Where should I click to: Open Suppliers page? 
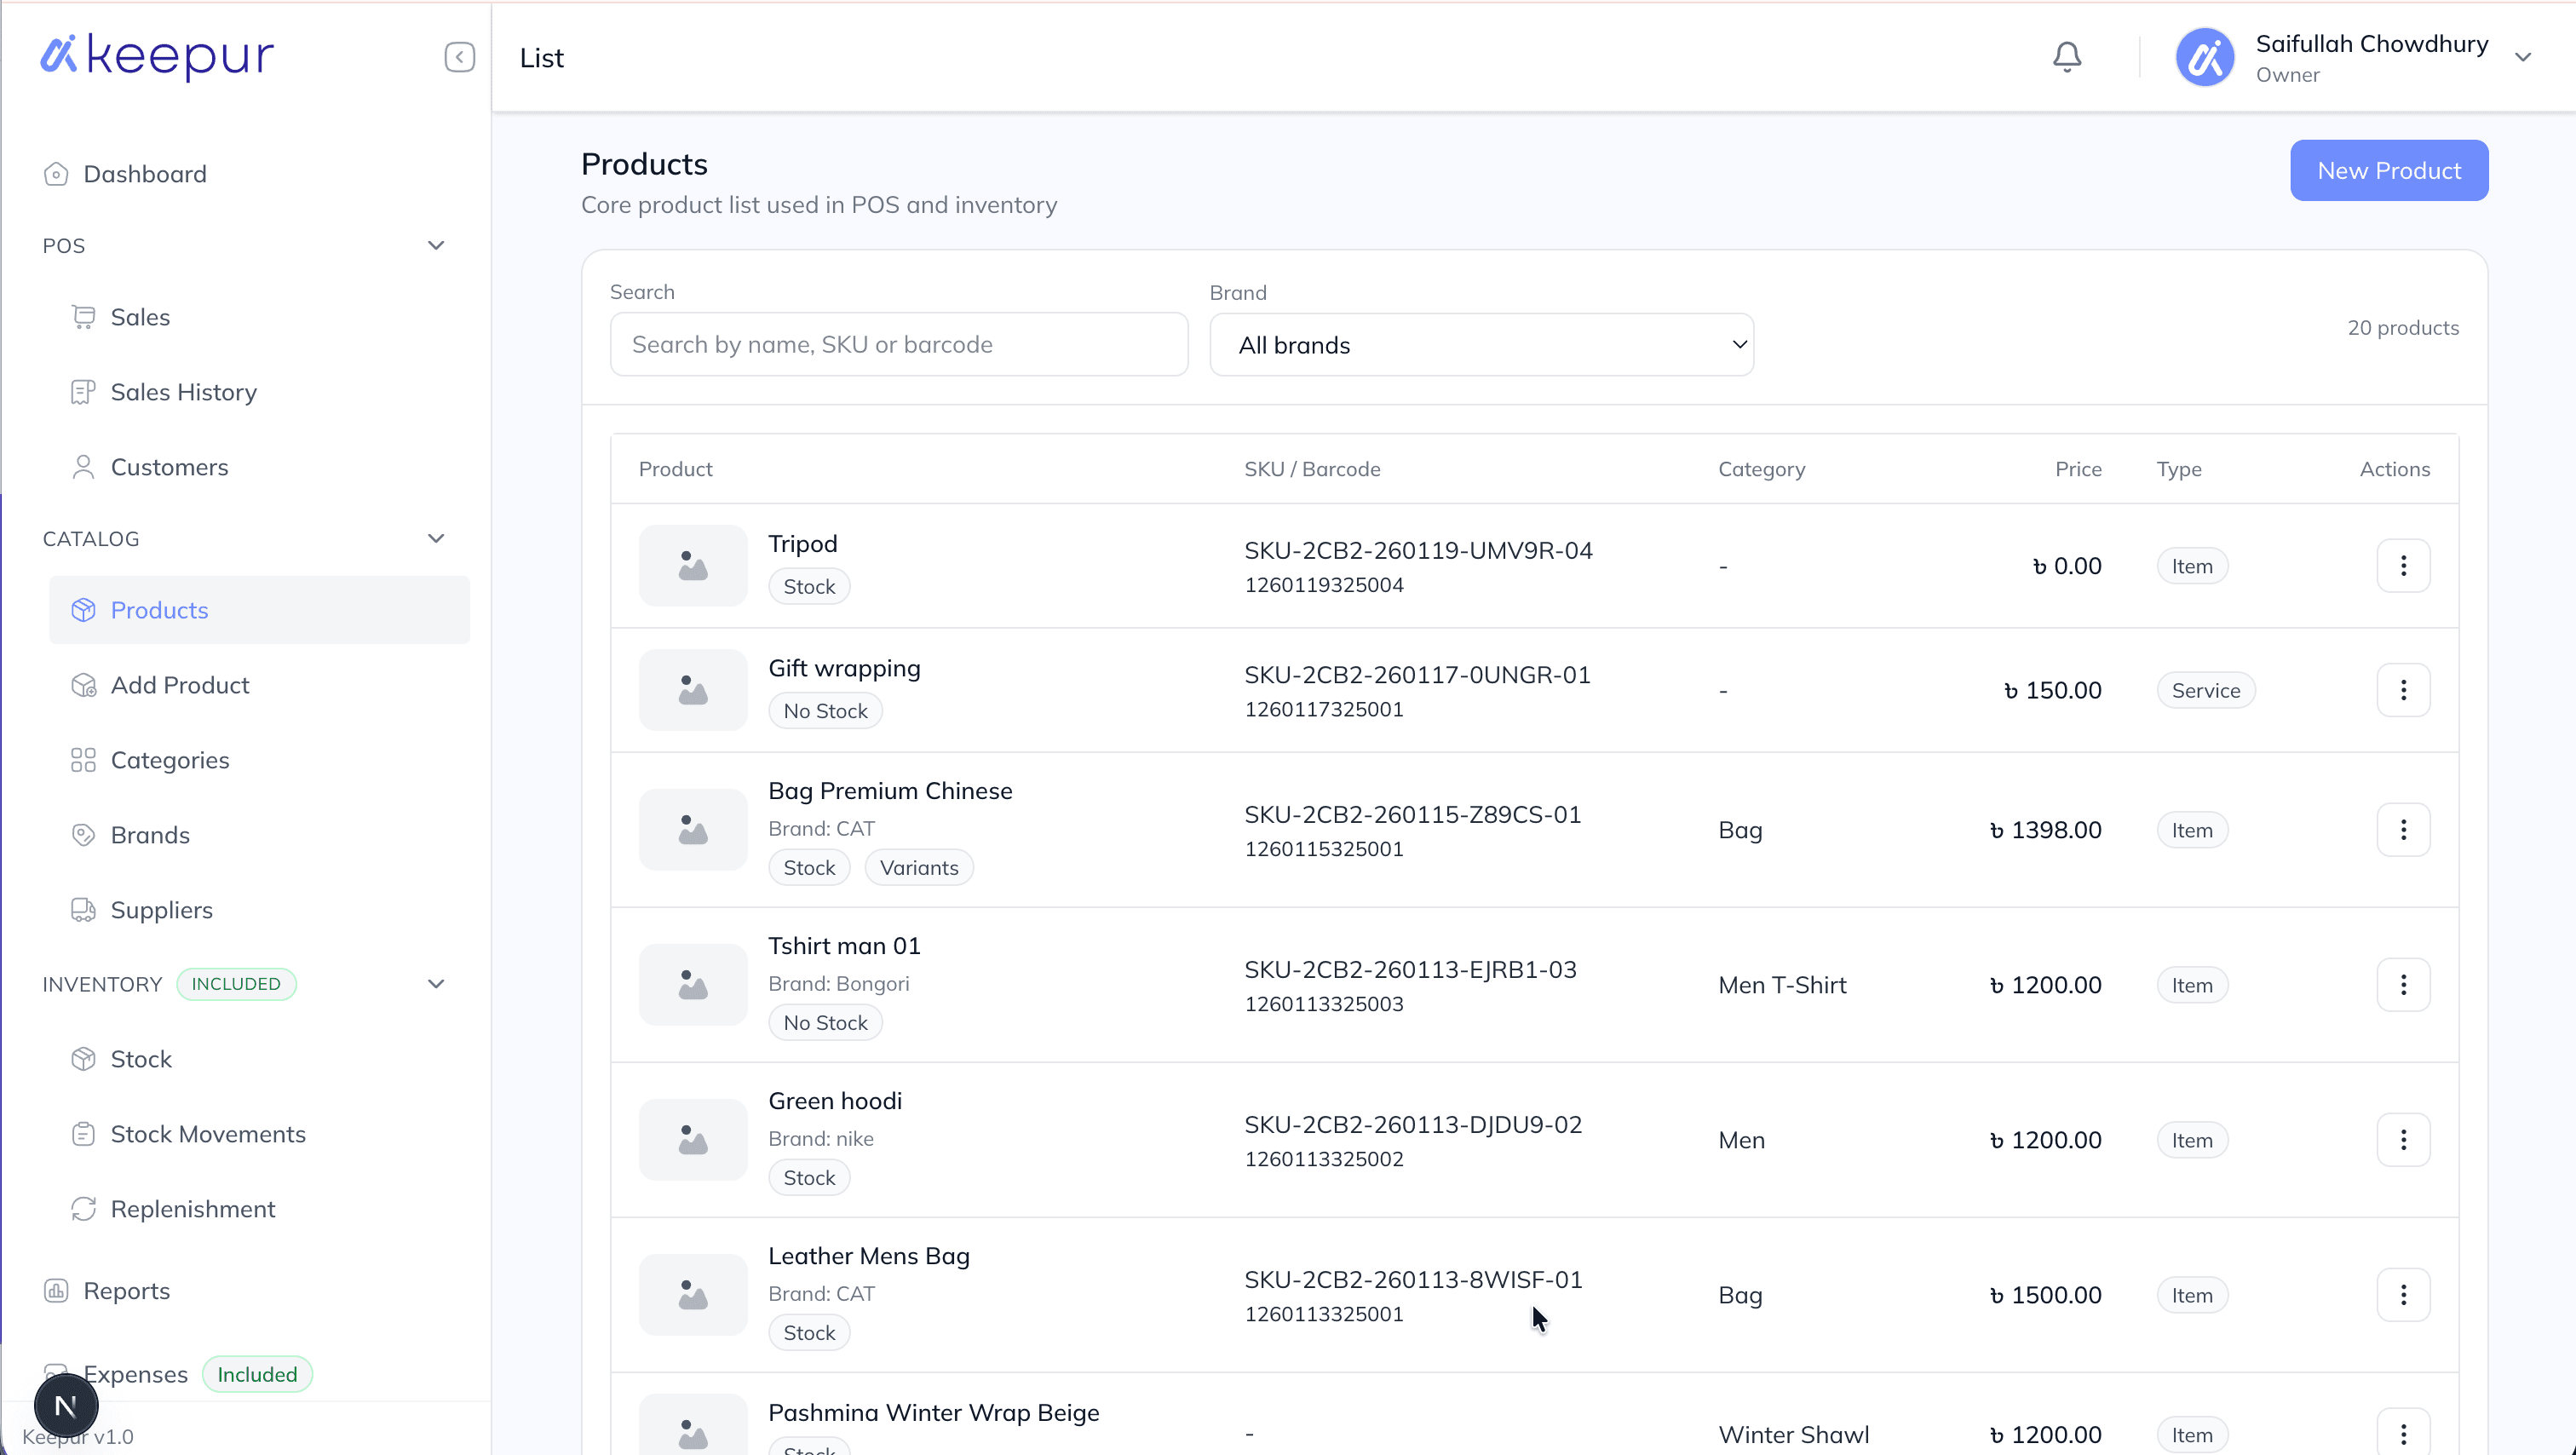161,910
